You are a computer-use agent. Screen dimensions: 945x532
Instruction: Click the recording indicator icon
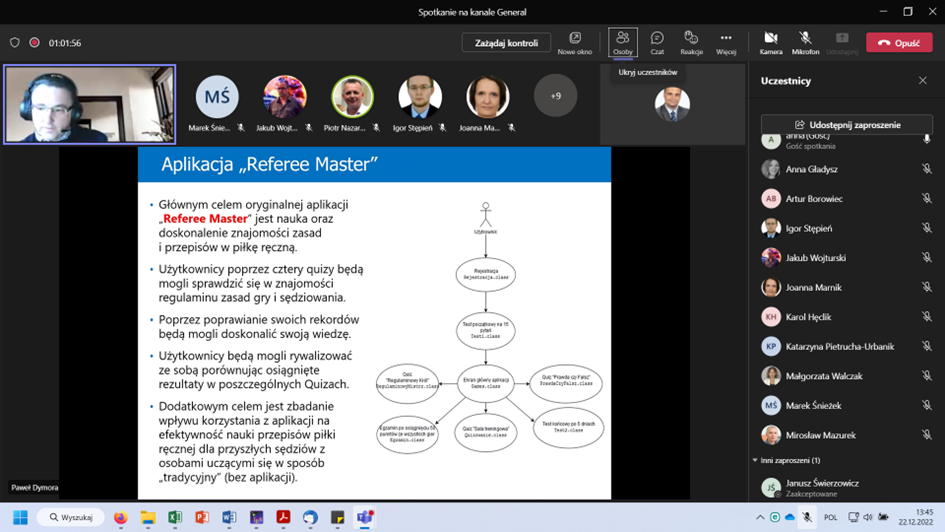(34, 43)
